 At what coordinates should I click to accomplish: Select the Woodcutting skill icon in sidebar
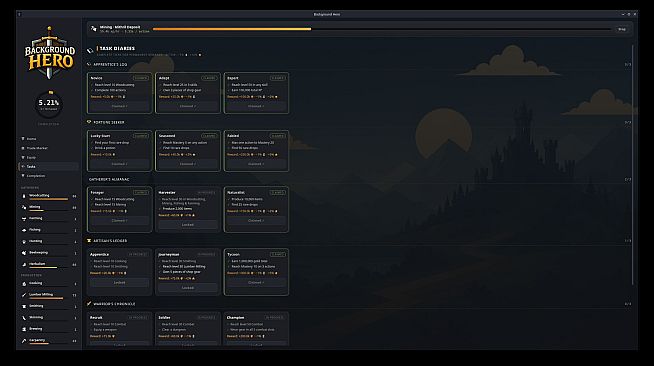tap(24, 196)
